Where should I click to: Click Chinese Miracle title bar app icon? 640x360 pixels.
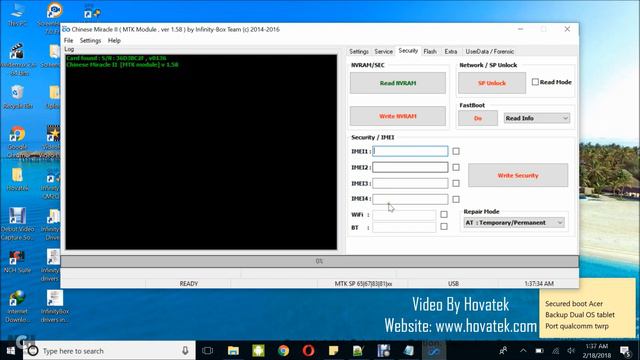coord(66,29)
